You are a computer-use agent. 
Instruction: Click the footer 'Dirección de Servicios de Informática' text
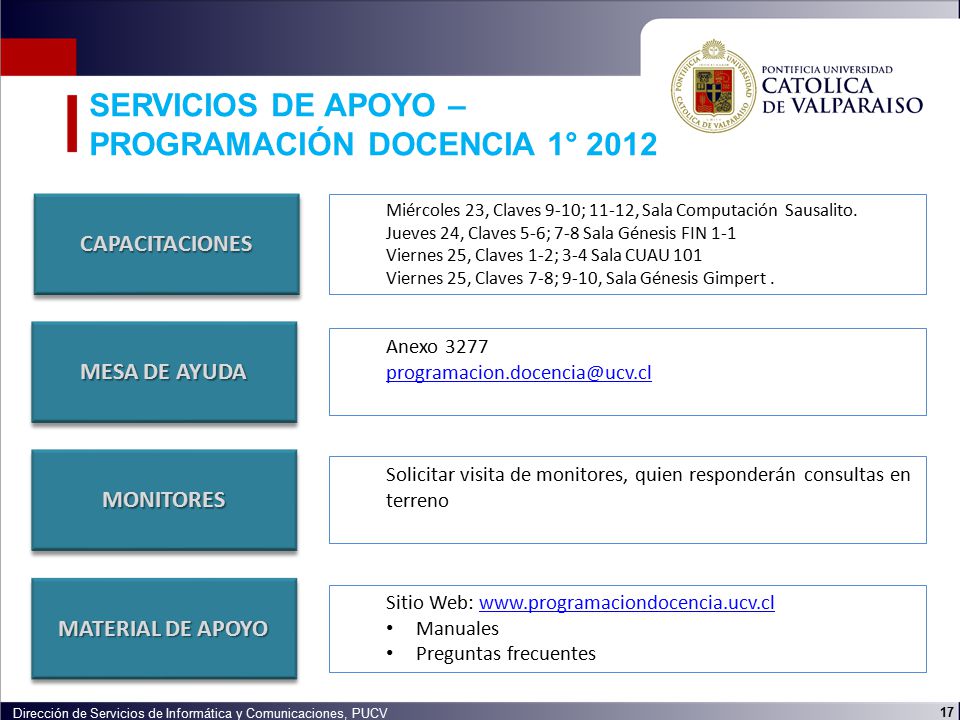point(200,713)
